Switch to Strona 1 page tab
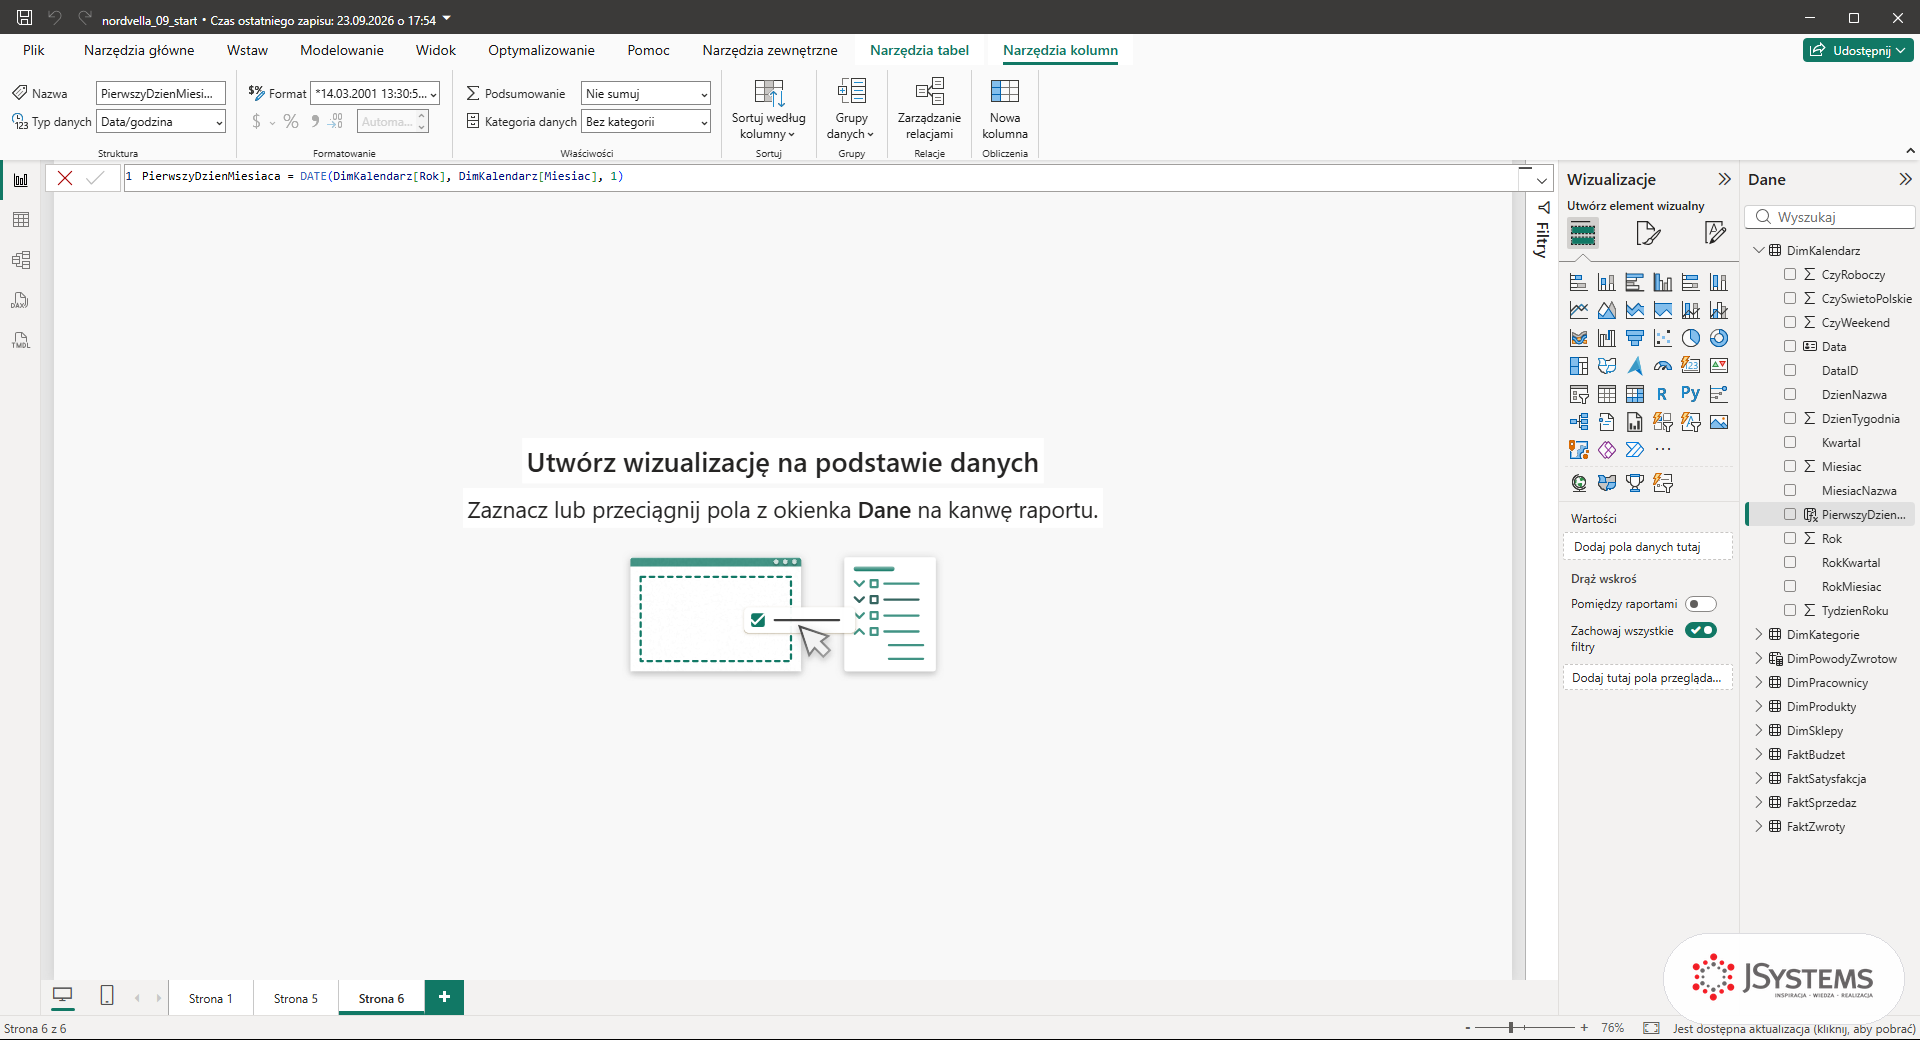The width and height of the screenshot is (1920, 1040). click(210, 998)
